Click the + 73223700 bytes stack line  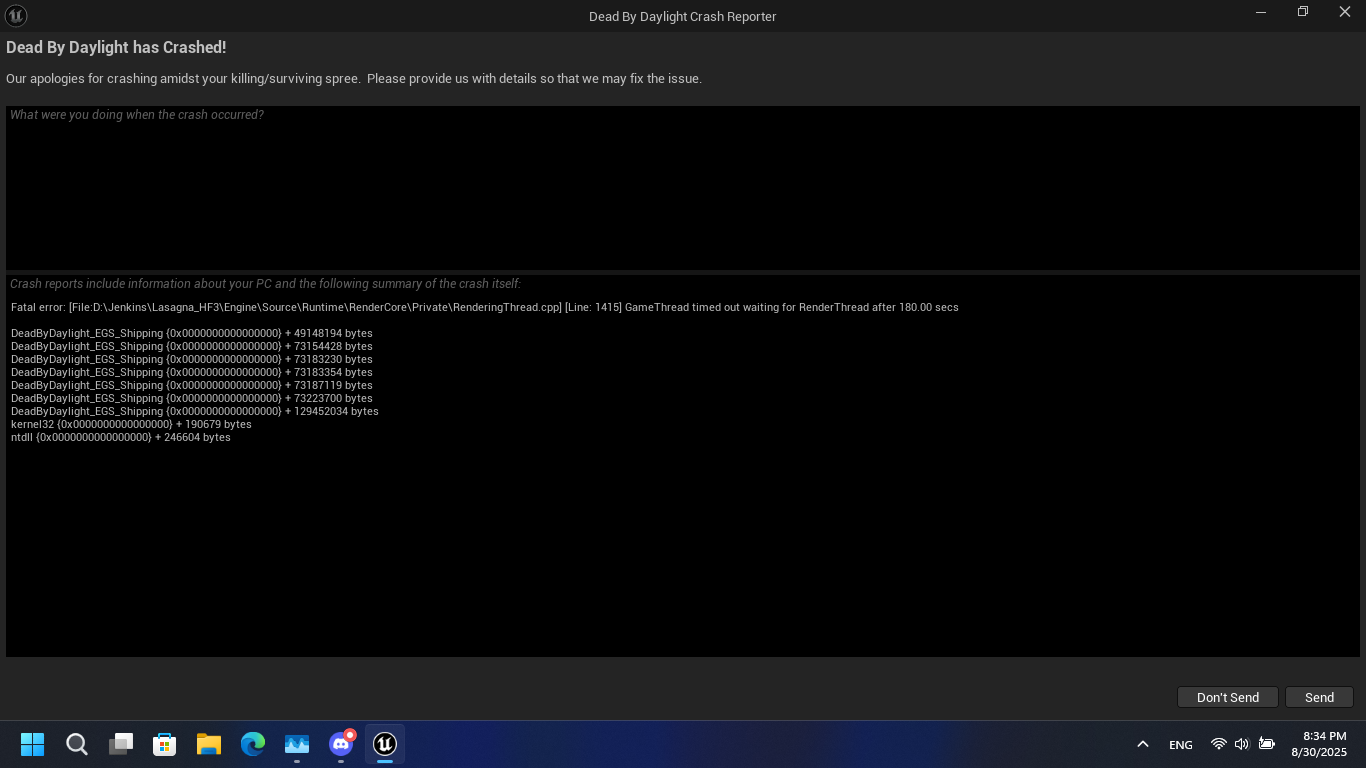(x=191, y=398)
